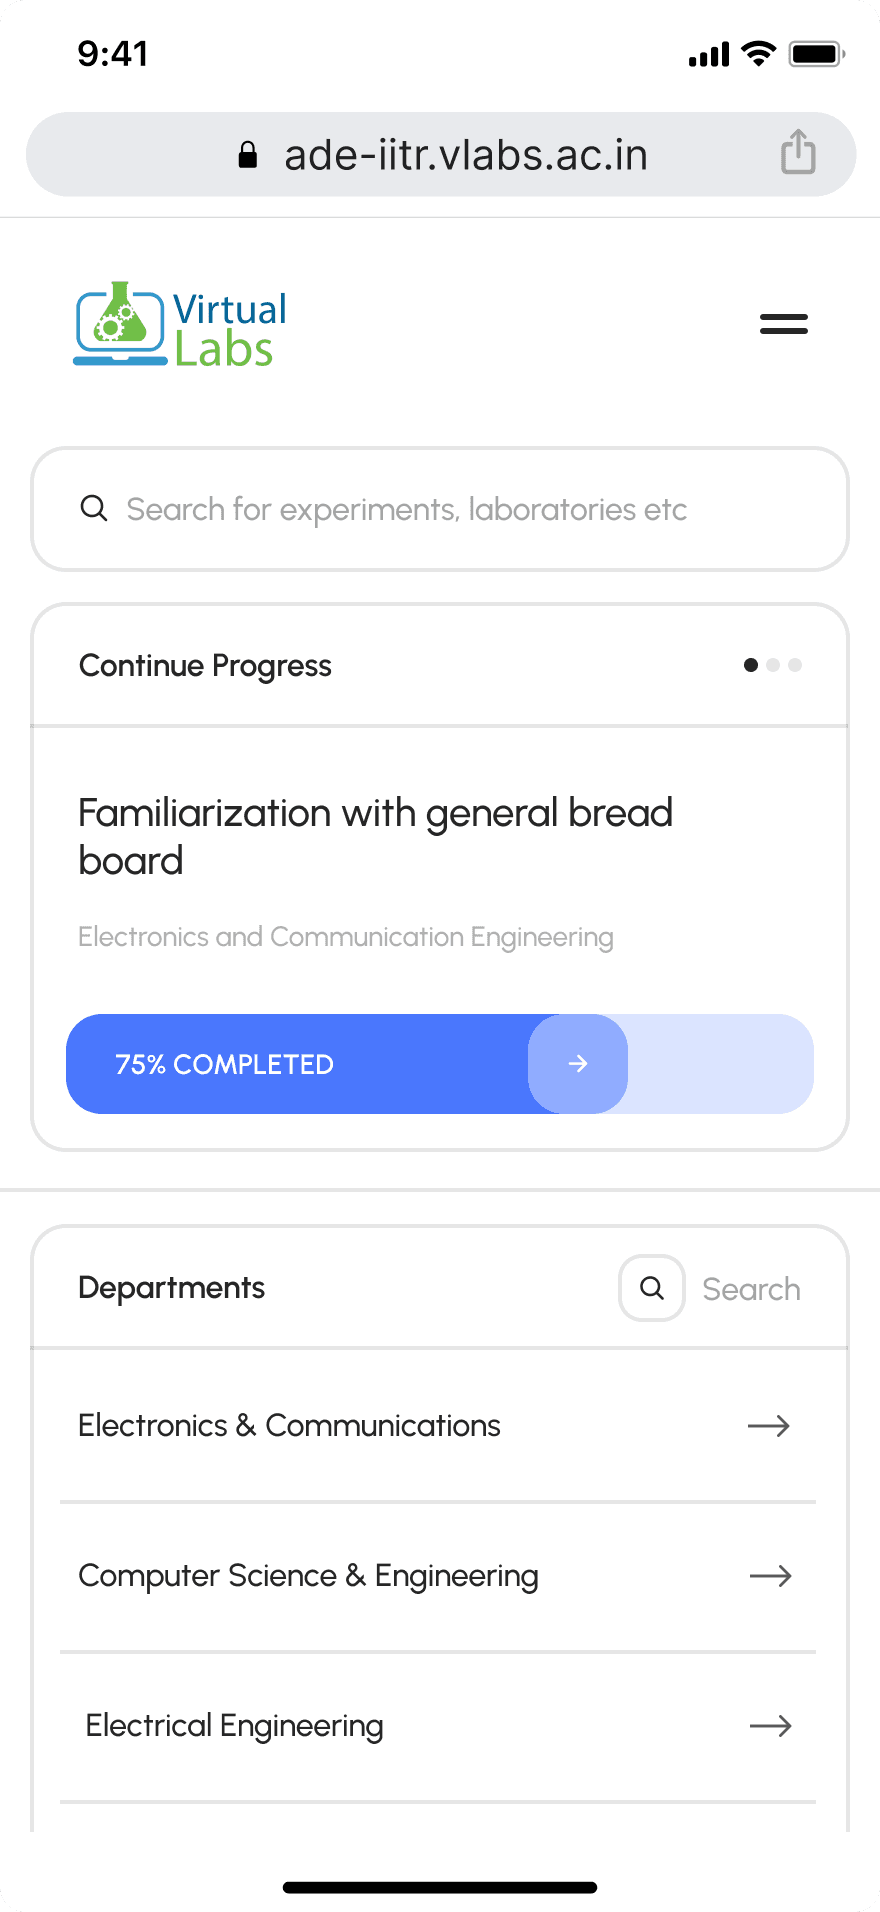Open Electronics & Communications department
880x1912 pixels.
(438, 1426)
